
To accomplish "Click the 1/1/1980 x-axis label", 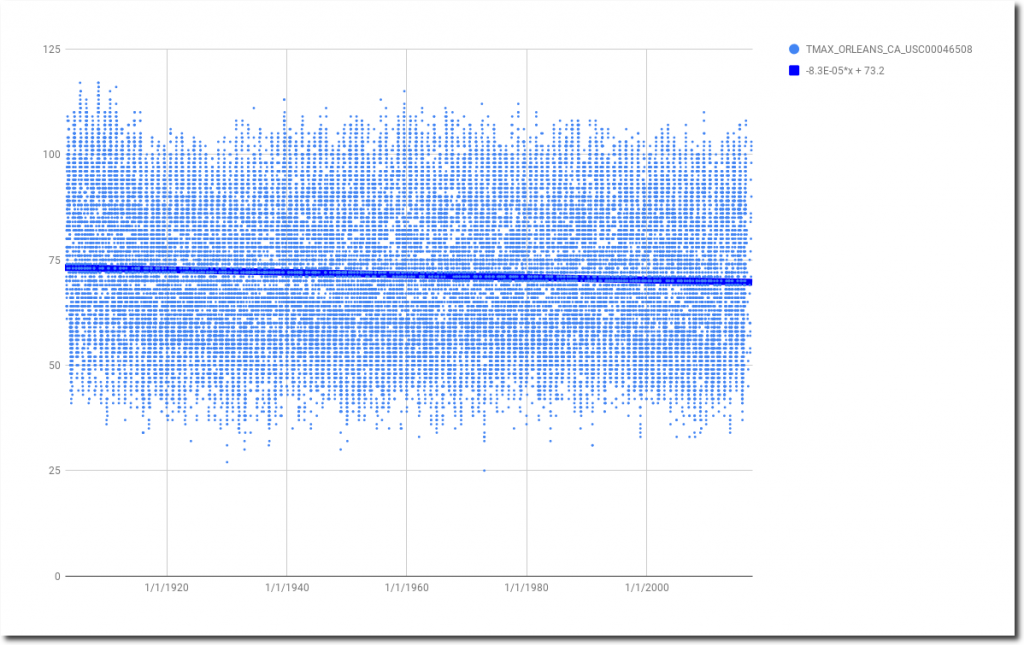I will point(526,589).
